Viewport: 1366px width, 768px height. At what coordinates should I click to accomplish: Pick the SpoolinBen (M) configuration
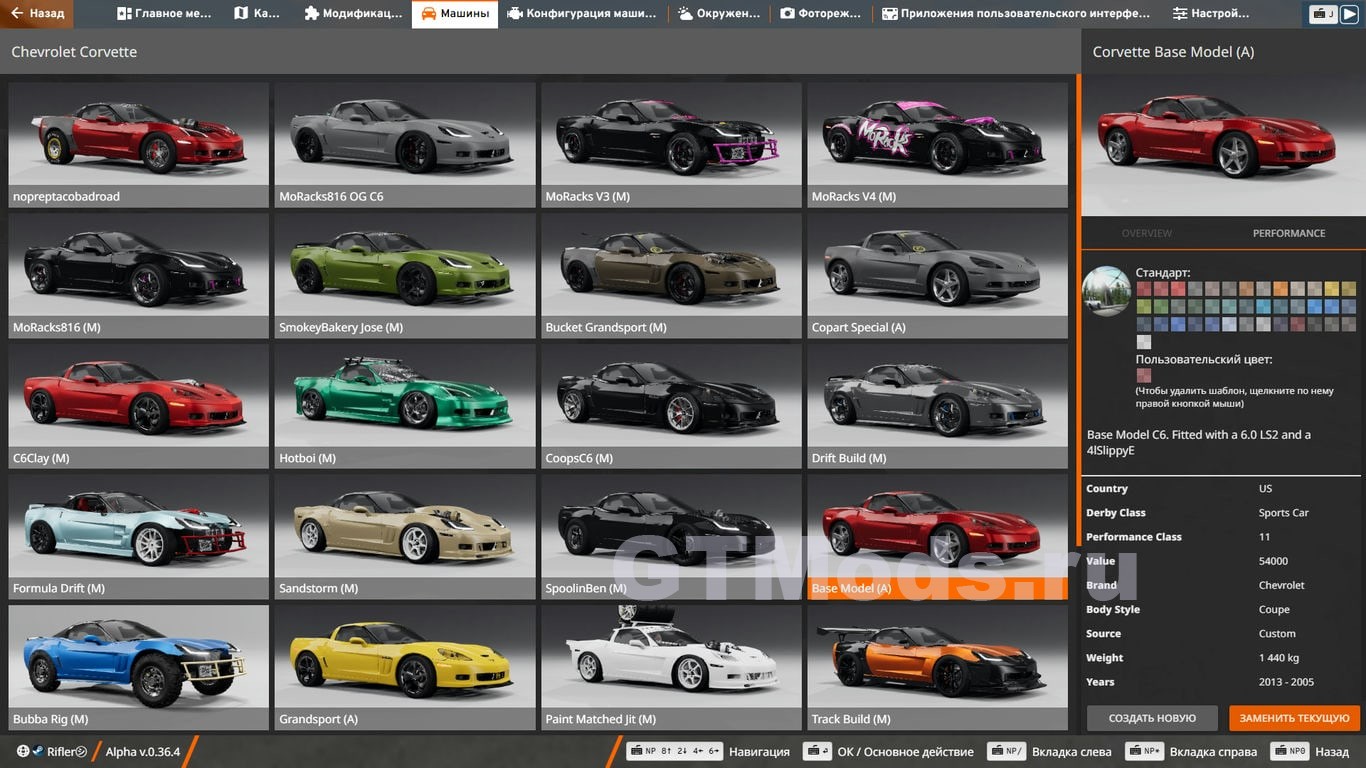[x=671, y=537]
